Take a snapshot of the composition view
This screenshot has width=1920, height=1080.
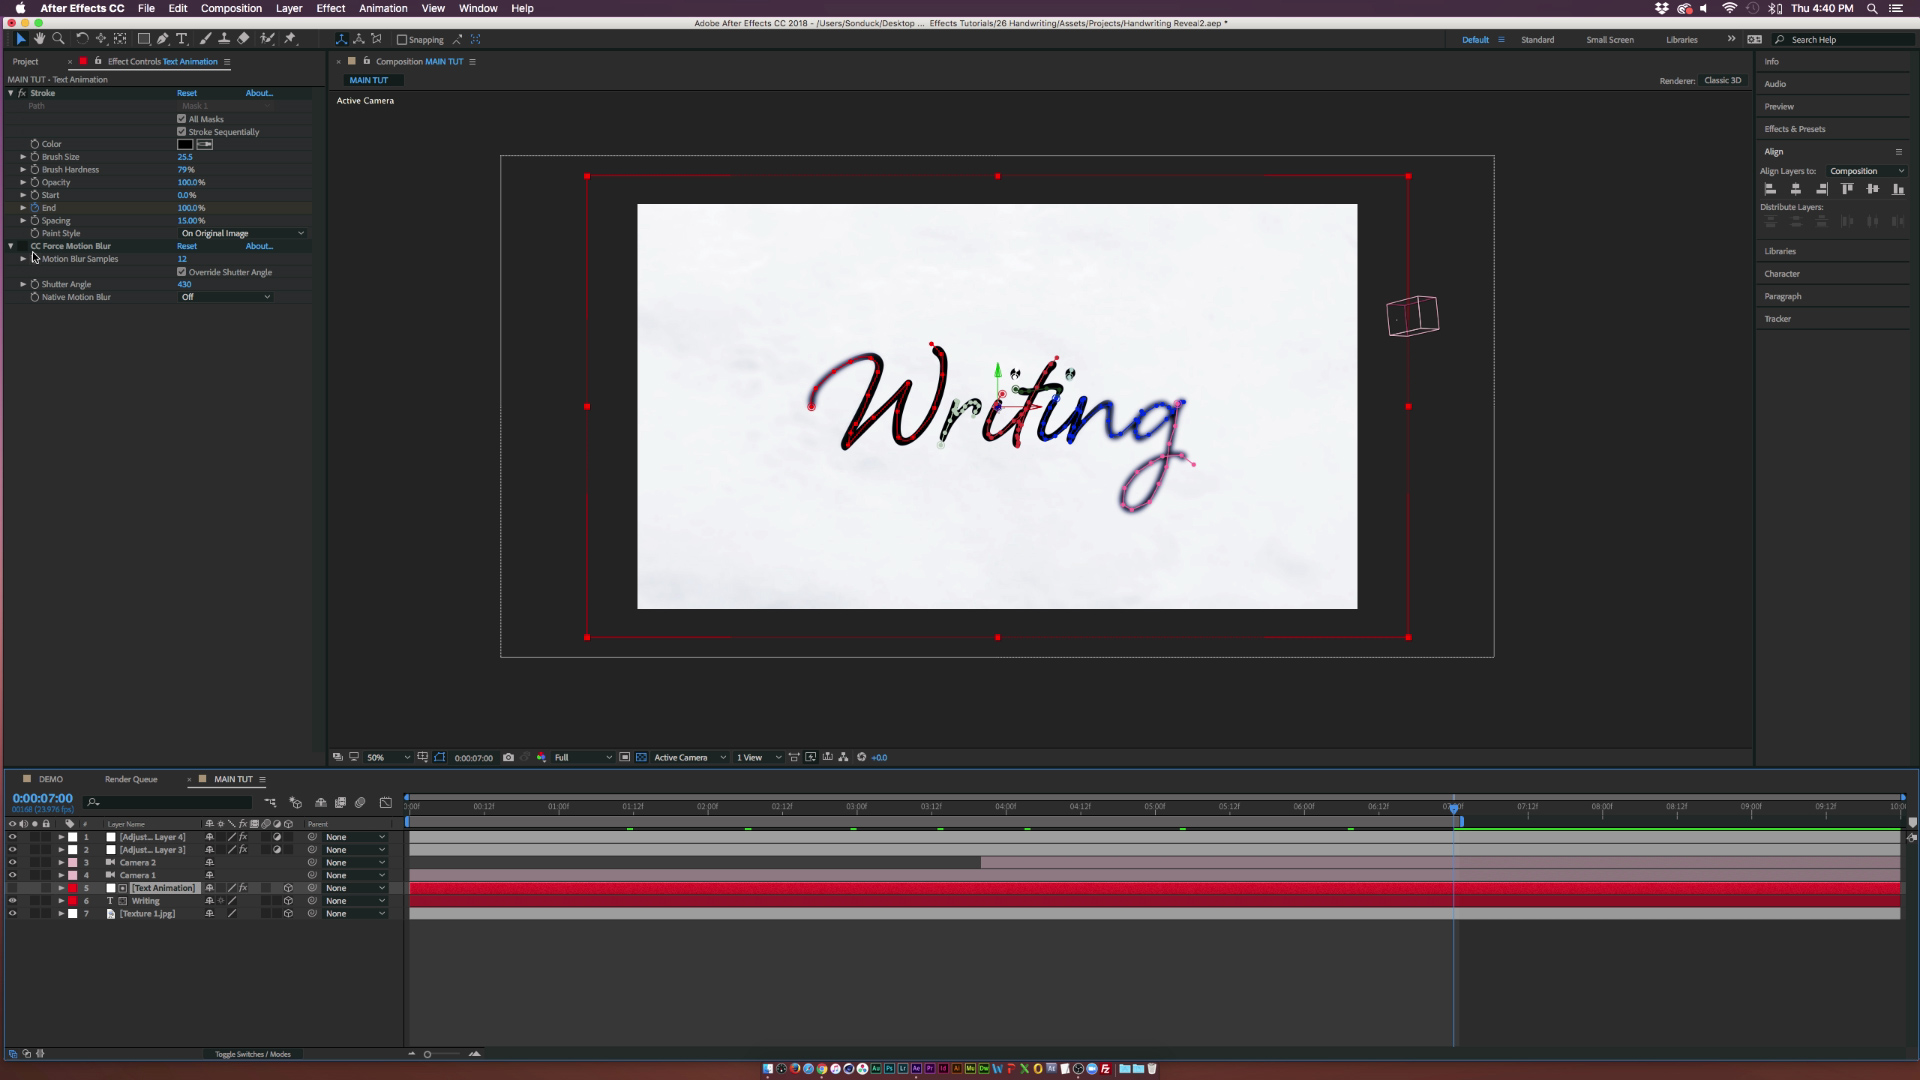[x=510, y=757]
